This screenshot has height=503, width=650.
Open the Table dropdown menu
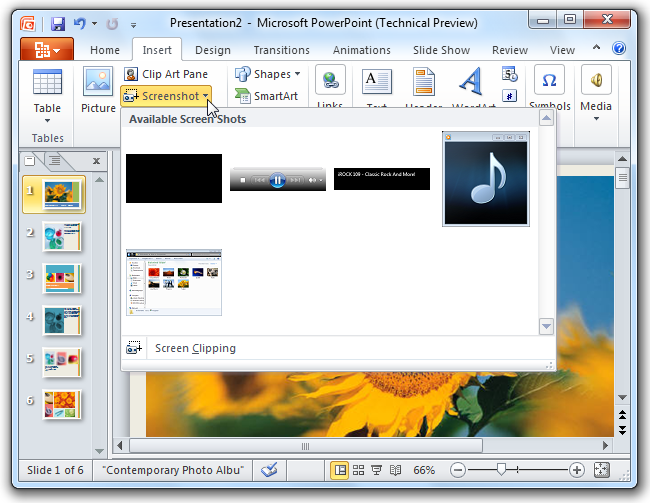(x=47, y=120)
